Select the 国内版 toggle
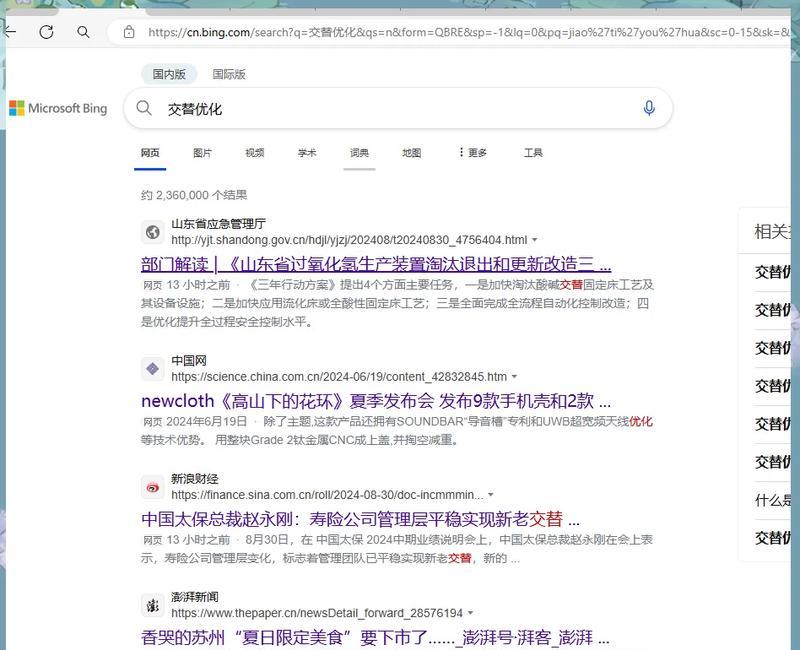Screen dimensions: 800x650 click(169, 74)
